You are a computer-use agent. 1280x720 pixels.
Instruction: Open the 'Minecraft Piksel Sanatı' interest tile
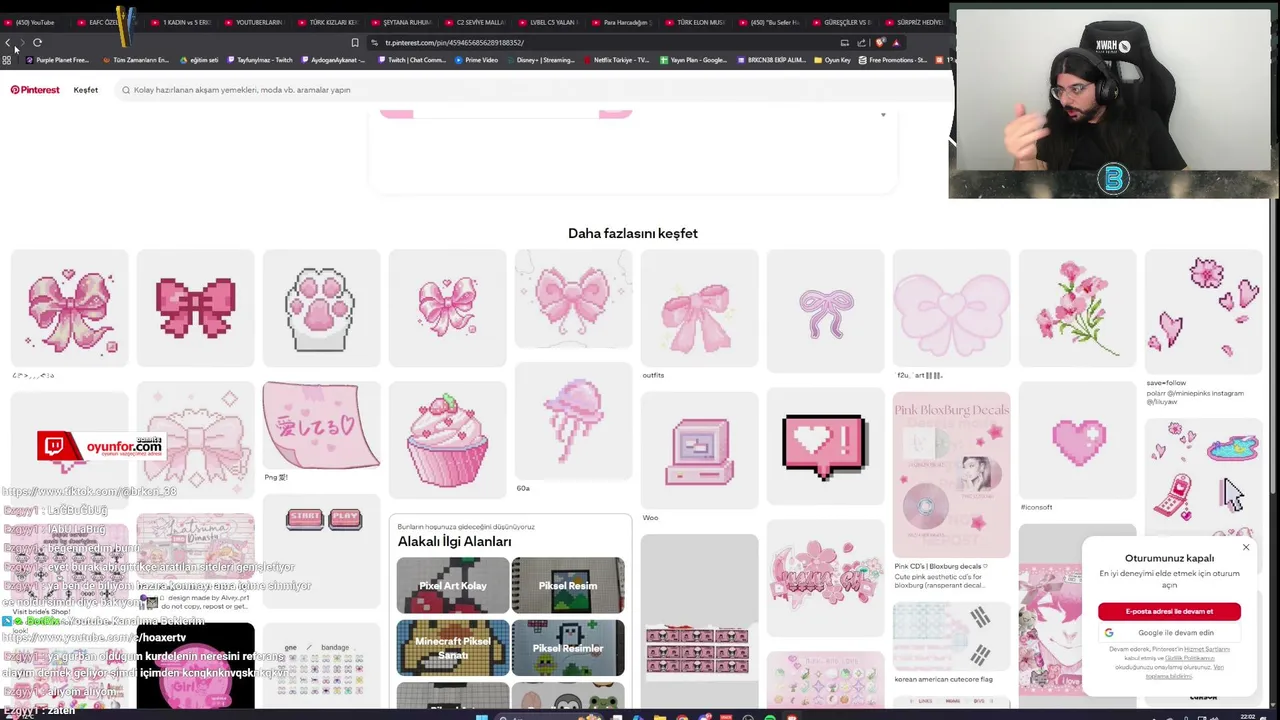tap(452, 648)
